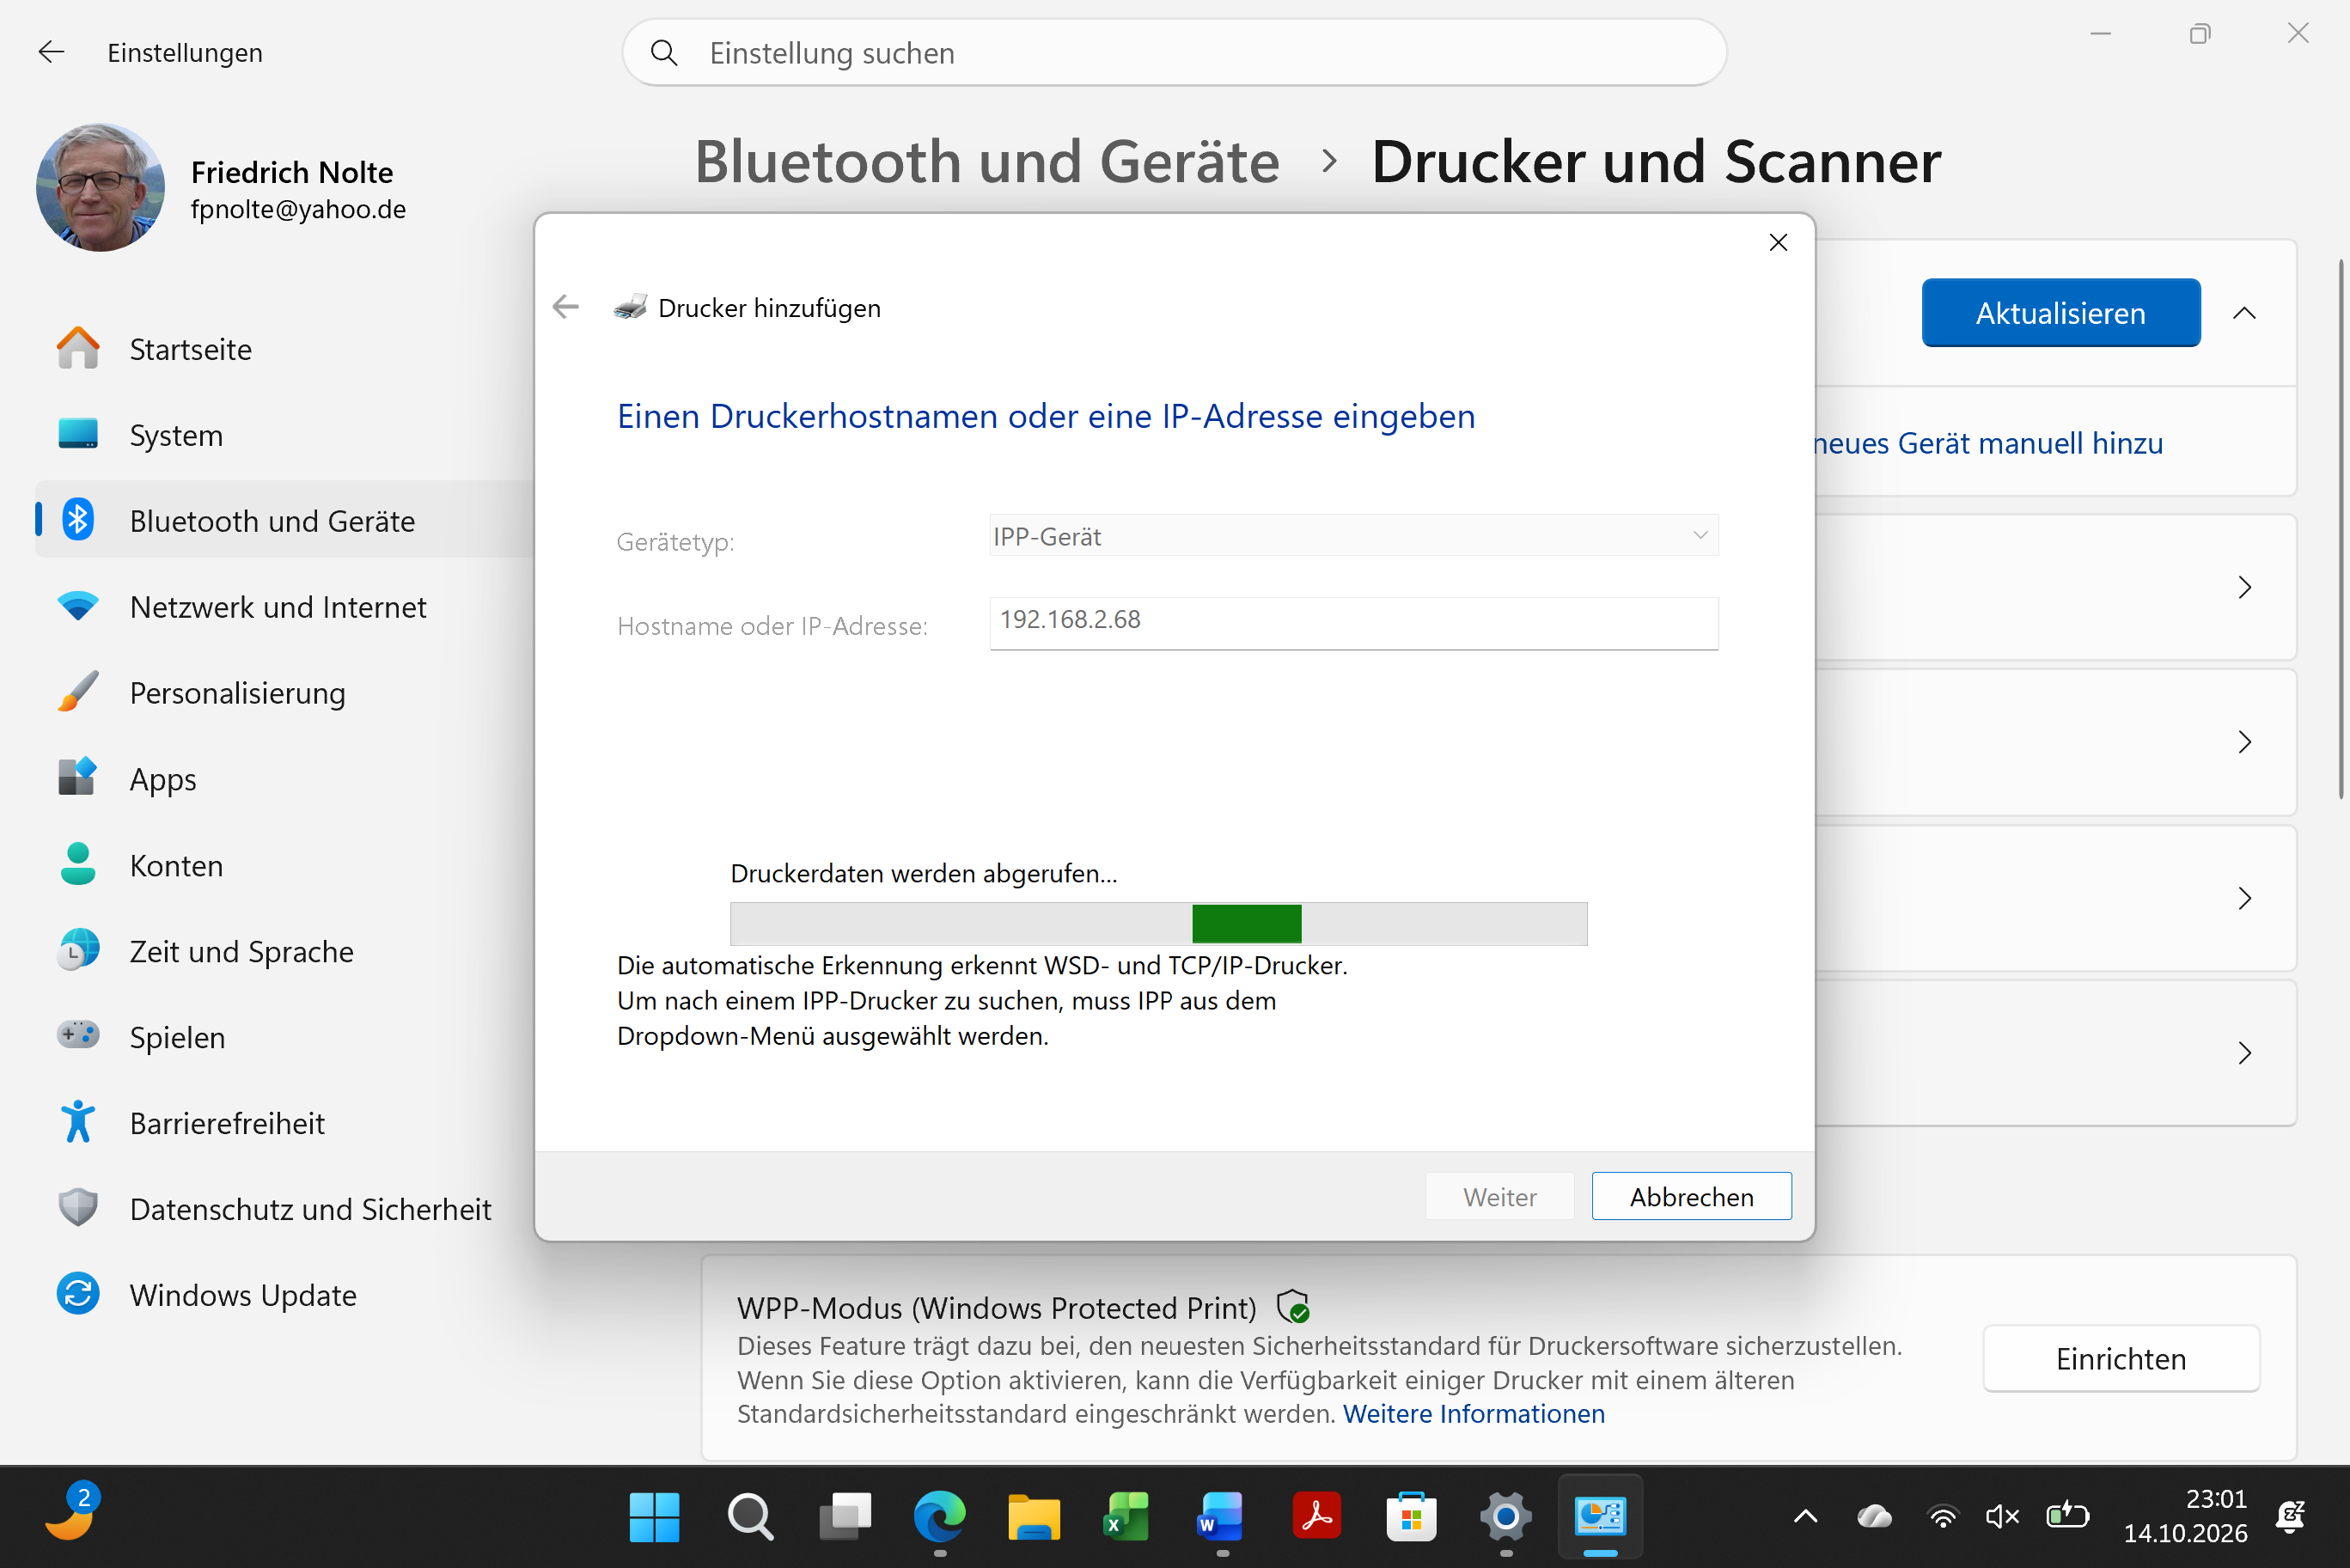The height and width of the screenshot is (1568, 2350).
Task: Click the Konten person icon
Action: 78,864
